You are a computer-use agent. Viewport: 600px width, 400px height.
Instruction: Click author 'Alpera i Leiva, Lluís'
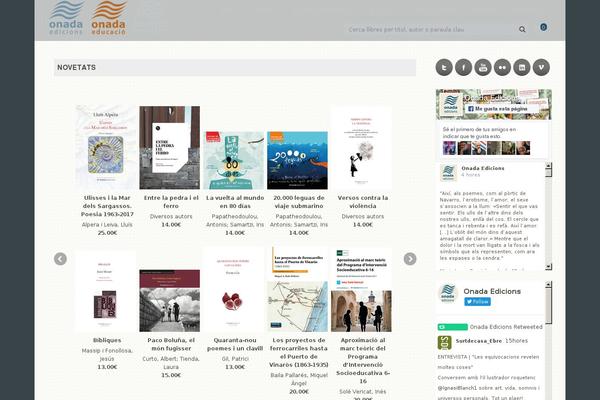[x=107, y=225]
